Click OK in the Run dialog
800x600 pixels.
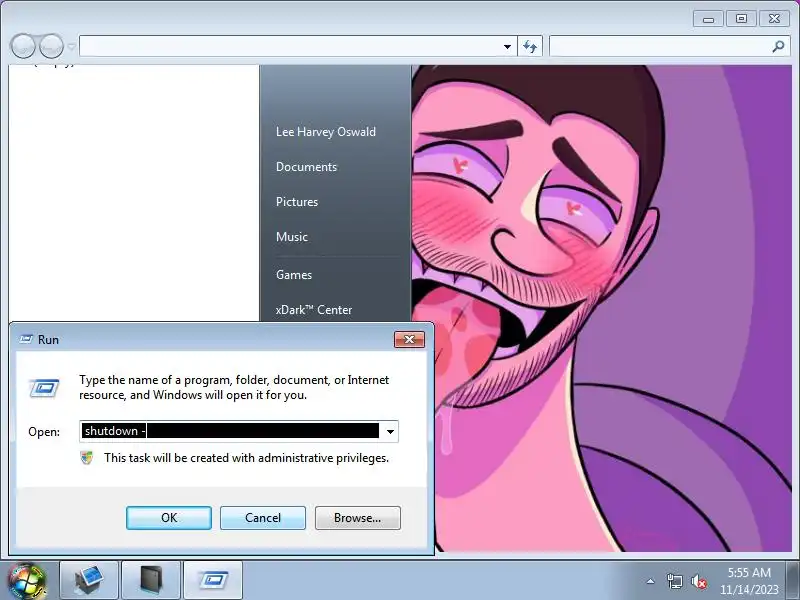[169, 518]
